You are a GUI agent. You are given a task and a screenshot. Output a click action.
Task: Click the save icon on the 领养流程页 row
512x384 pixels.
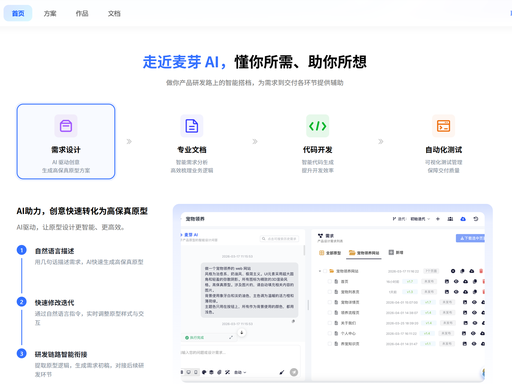[x=465, y=312]
